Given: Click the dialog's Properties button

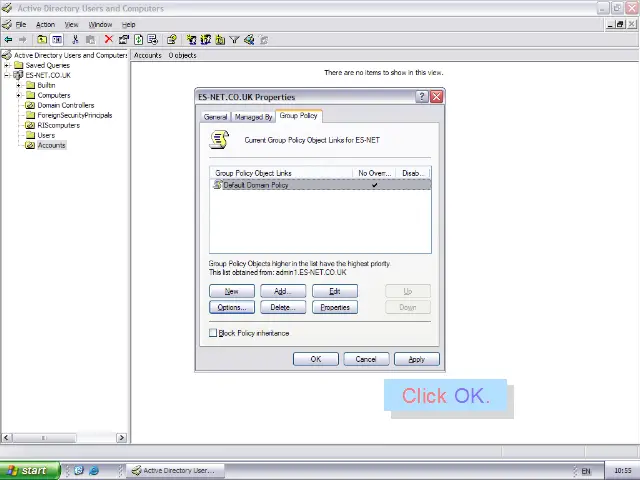Looking at the screenshot, I should pos(335,307).
